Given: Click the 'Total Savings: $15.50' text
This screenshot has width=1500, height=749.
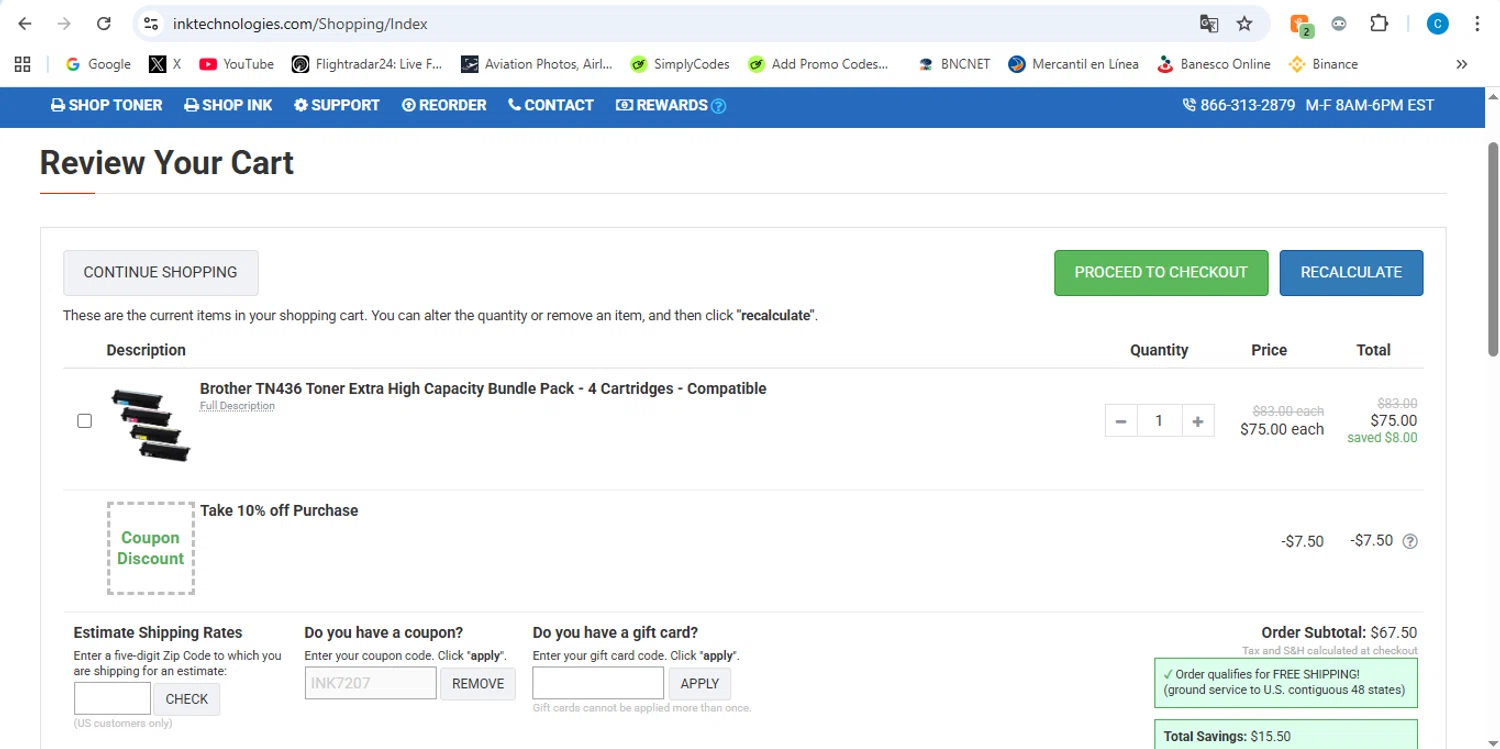Looking at the screenshot, I should [x=1227, y=736].
